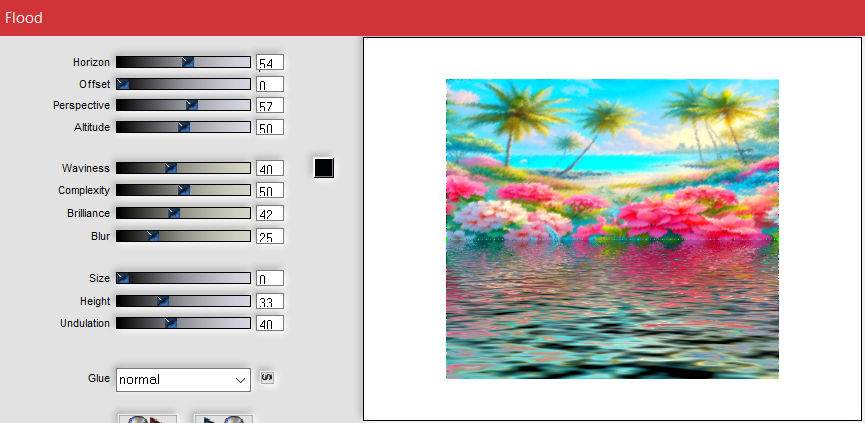Viewport: 865px width, 423px height.
Task: Select the Waviness value field
Action: tap(270, 168)
